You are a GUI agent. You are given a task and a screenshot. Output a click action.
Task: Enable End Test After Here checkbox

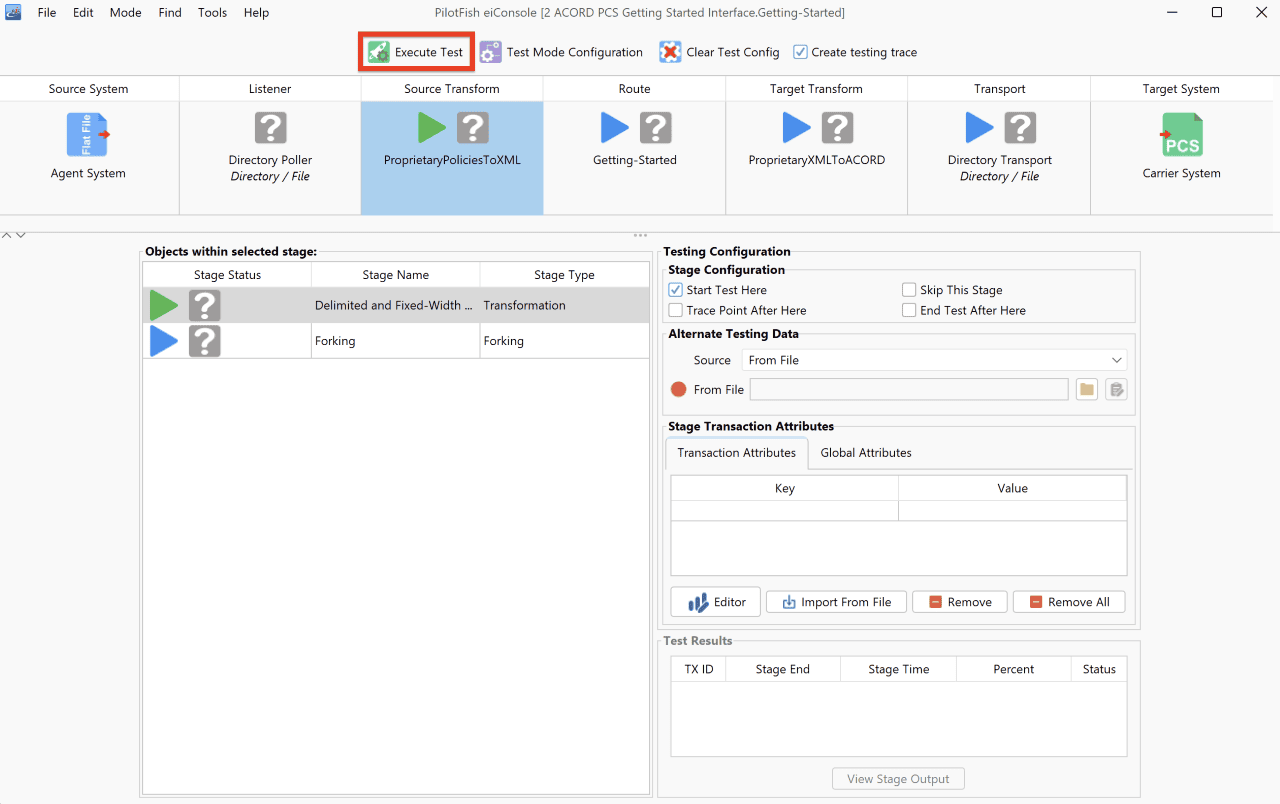click(x=909, y=310)
